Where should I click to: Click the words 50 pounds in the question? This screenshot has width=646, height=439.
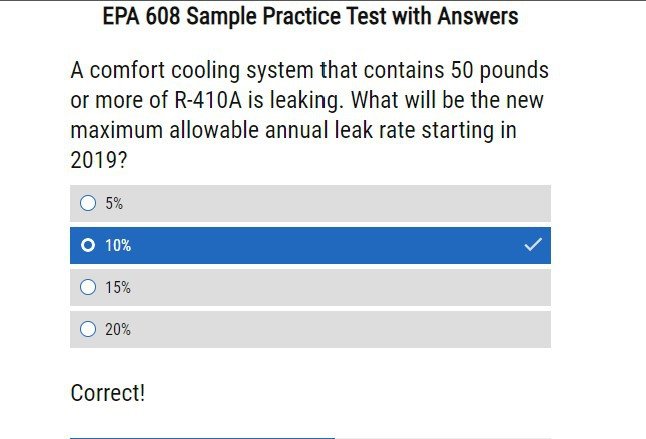pos(500,70)
